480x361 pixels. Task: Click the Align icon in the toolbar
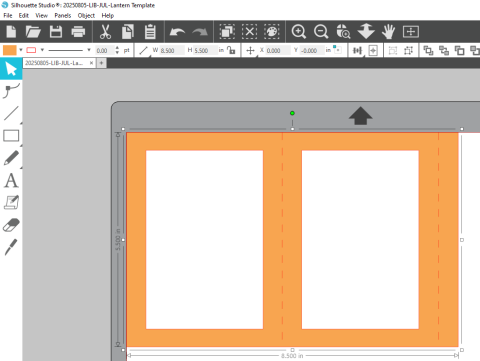point(357,51)
